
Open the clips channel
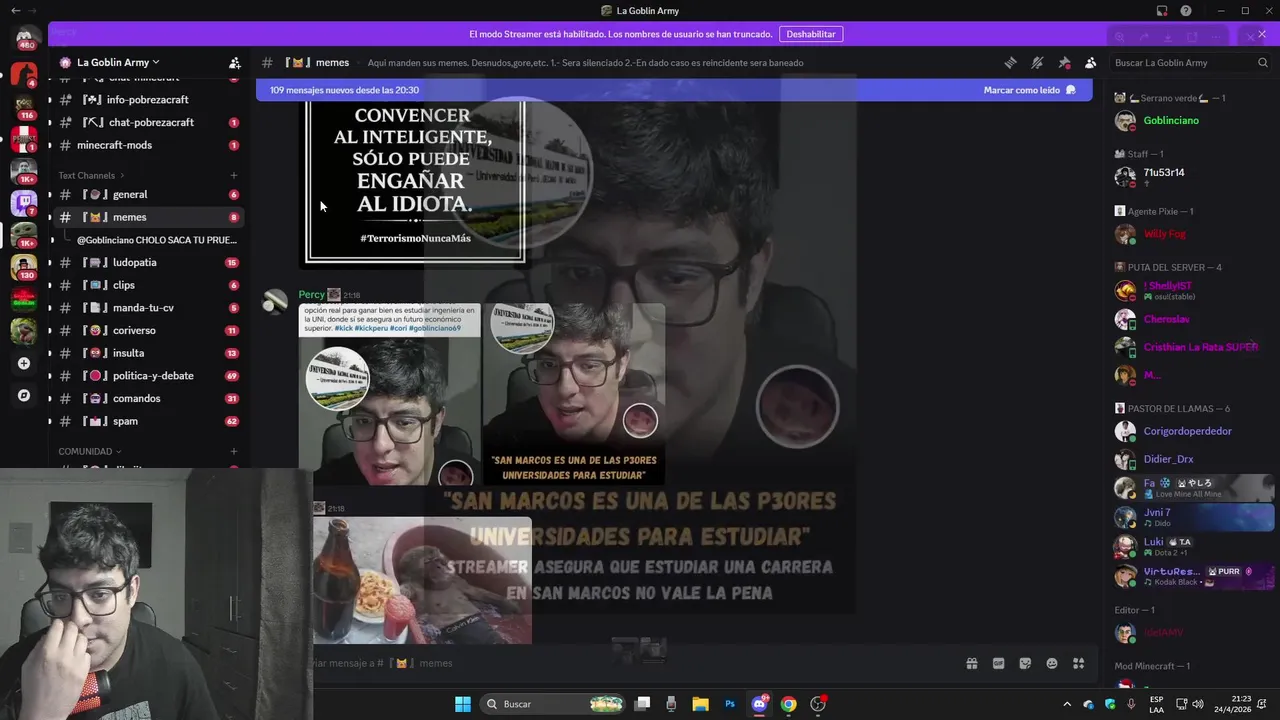pyautogui.click(x=148, y=285)
